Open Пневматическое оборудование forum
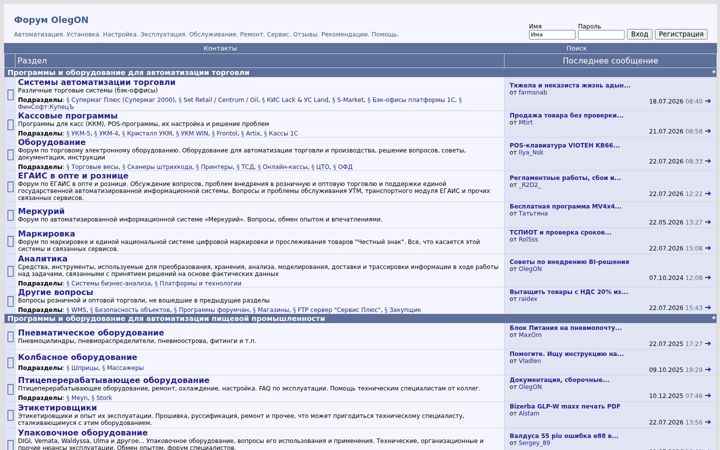Image resolution: width=720 pixels, height=450 pixels. pyautogui.click(x=91, y=333)
